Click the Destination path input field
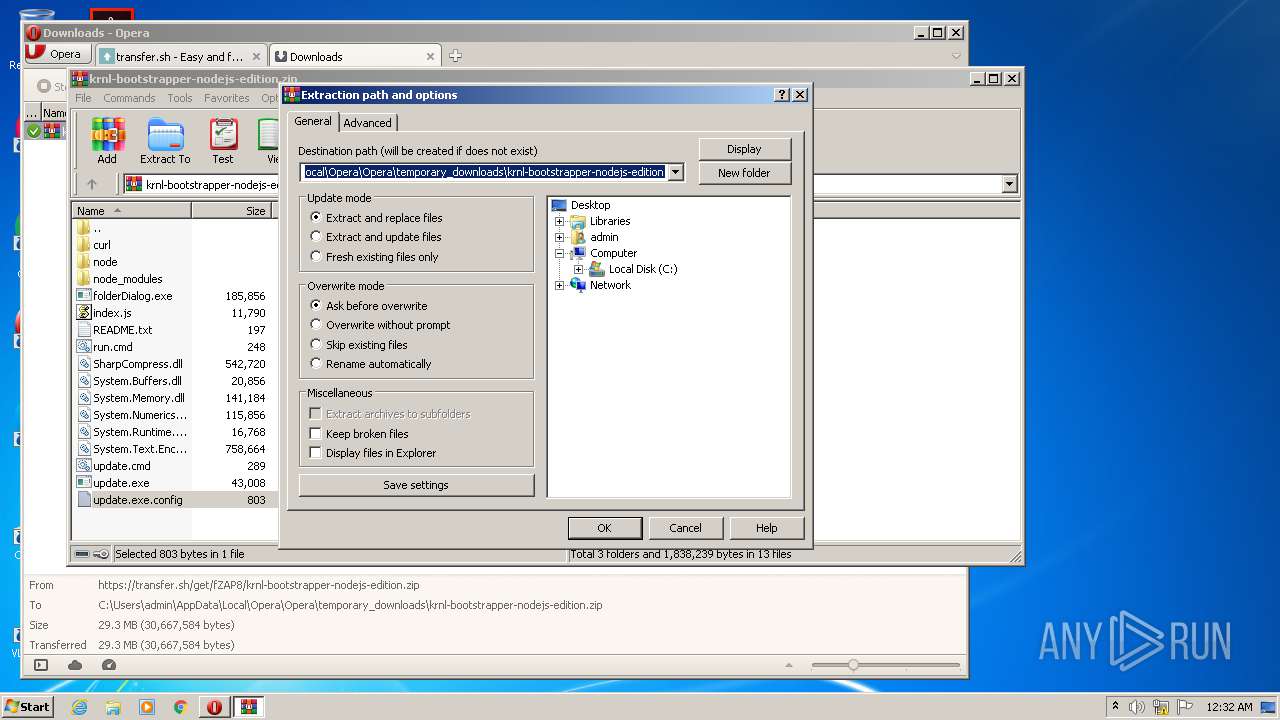1280x720 pixels. click(x=484, y=172)
